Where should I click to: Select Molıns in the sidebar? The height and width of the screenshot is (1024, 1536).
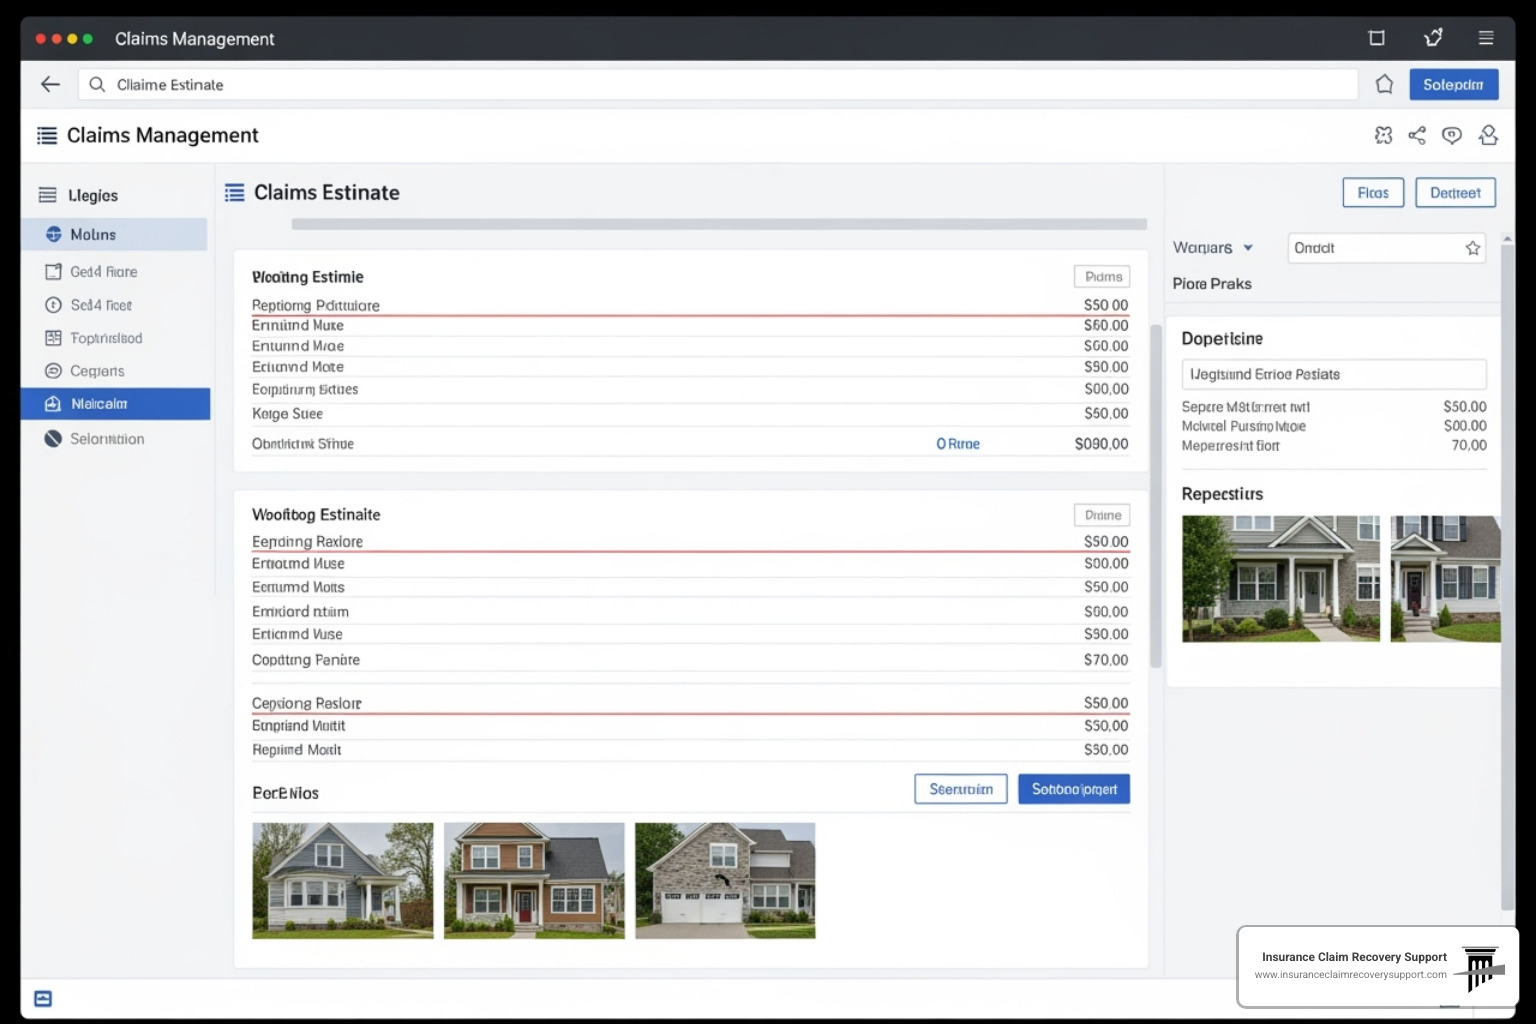coord(115,235)
